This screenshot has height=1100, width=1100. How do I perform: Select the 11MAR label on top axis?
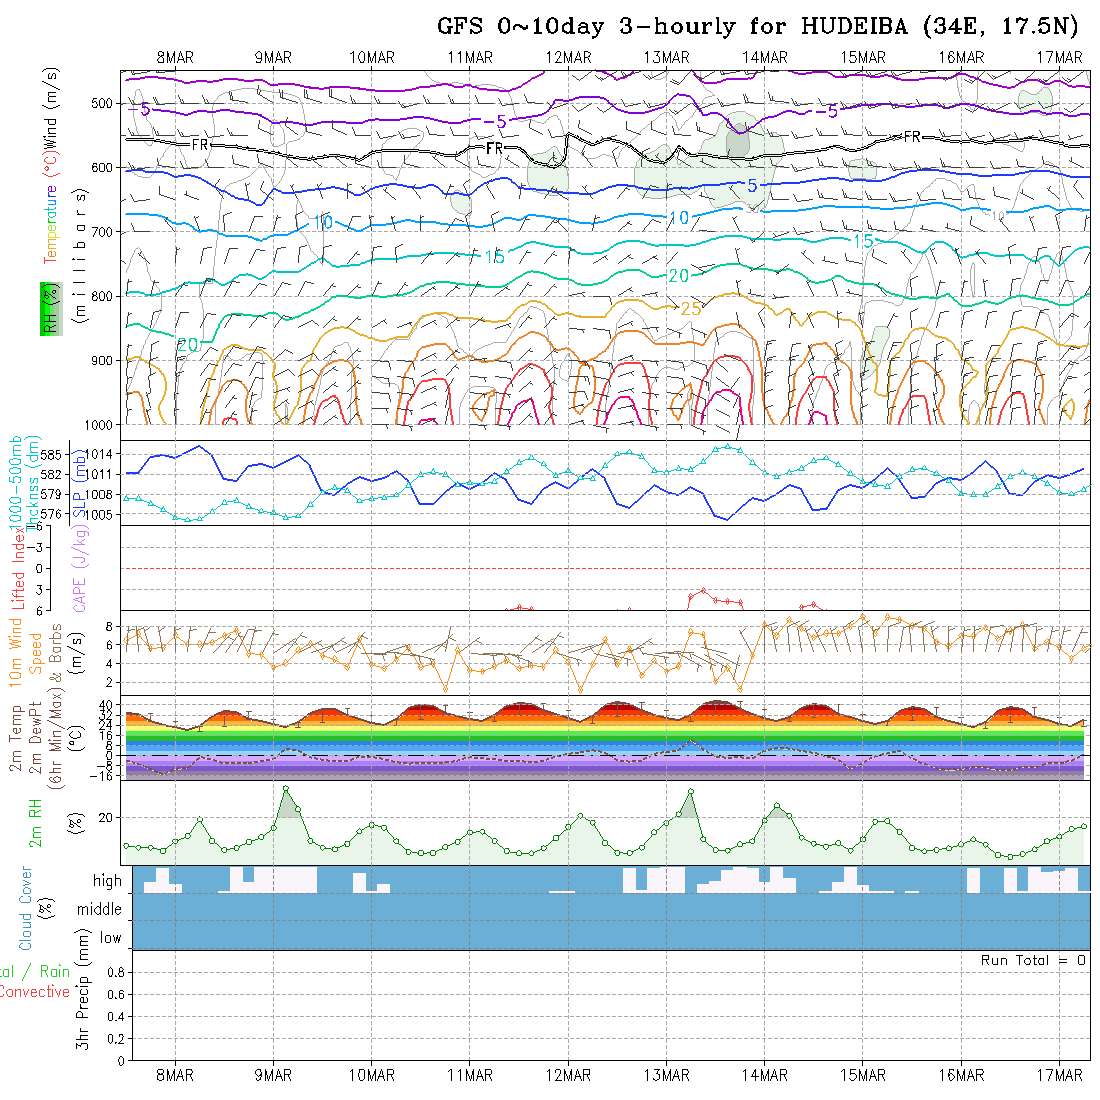point(469,58)
